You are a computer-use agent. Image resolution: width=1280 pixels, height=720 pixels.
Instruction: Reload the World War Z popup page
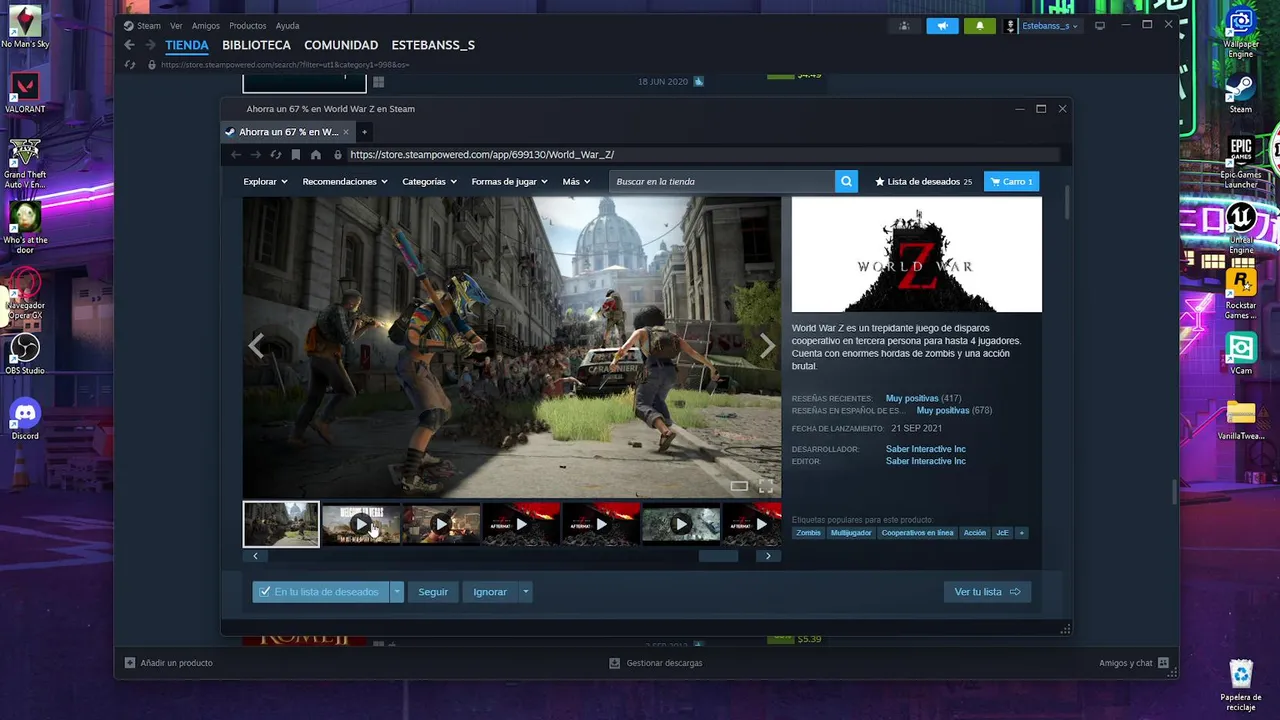[x=276, y=155]
